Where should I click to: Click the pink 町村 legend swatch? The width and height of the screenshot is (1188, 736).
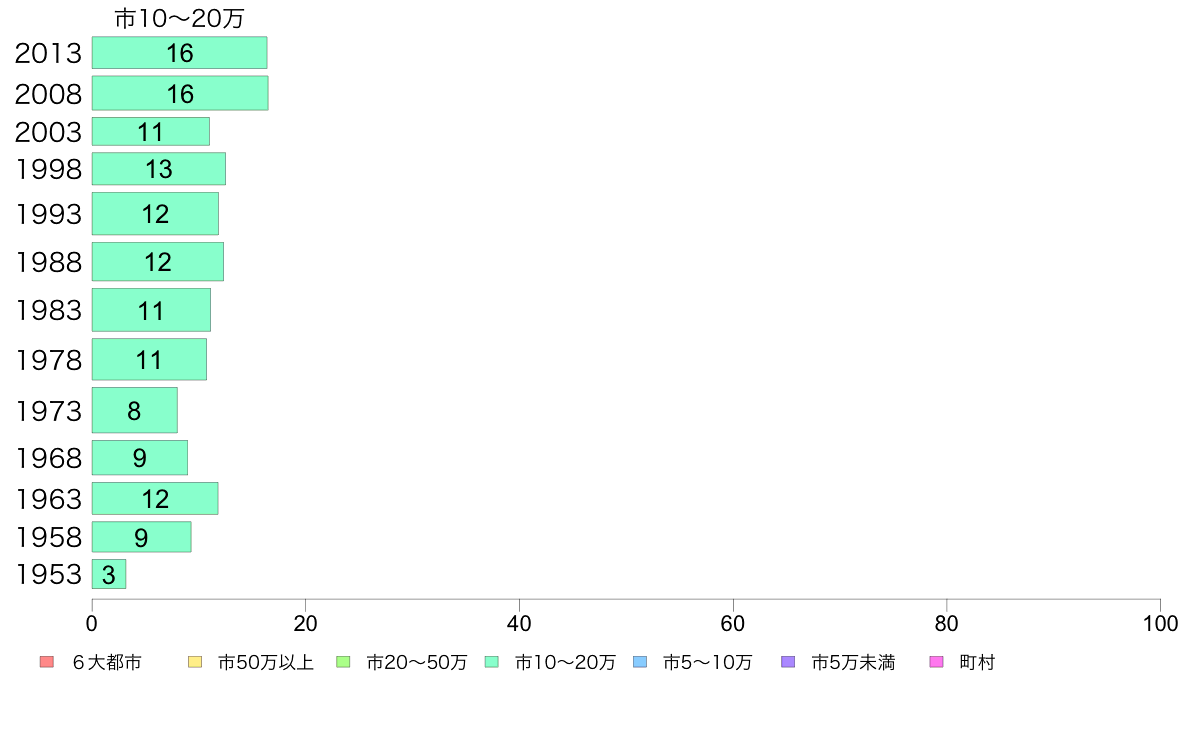click(x=936, y=662)
